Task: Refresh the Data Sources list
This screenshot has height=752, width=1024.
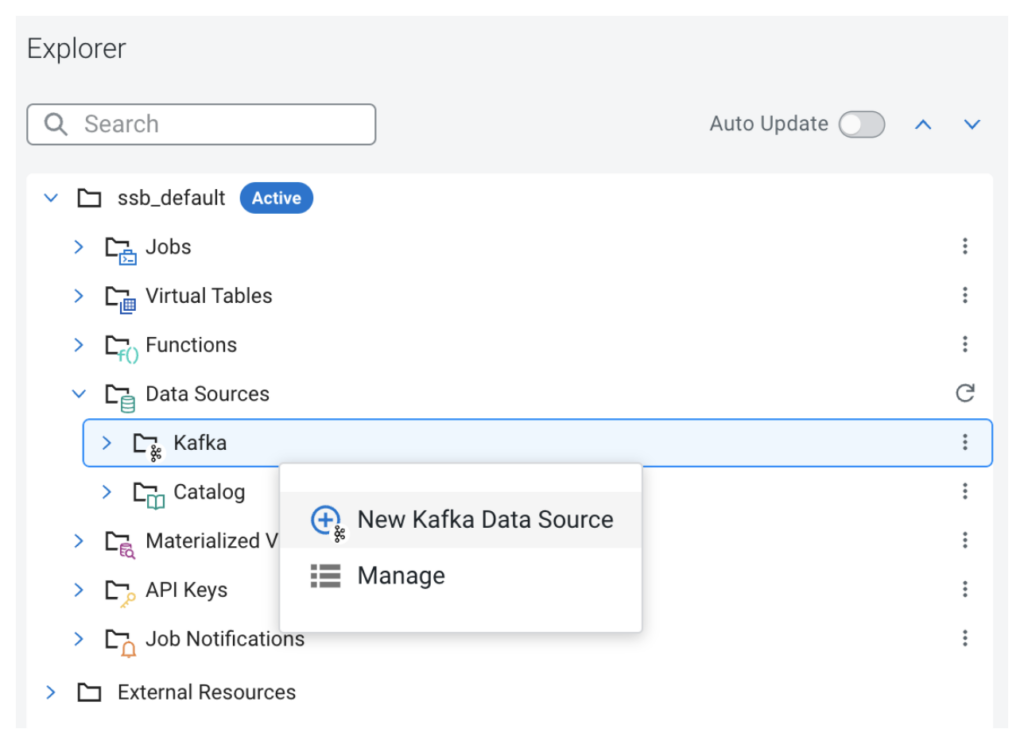Action: 965,393
